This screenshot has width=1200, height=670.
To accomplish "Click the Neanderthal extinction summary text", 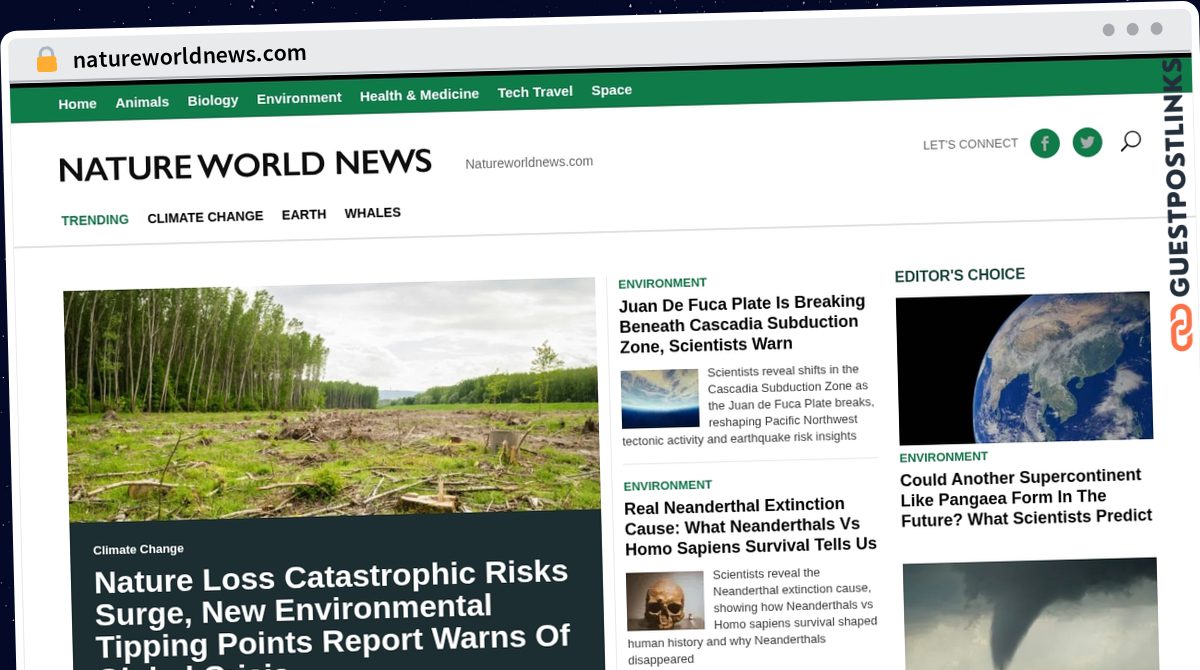I will point(751,617).
